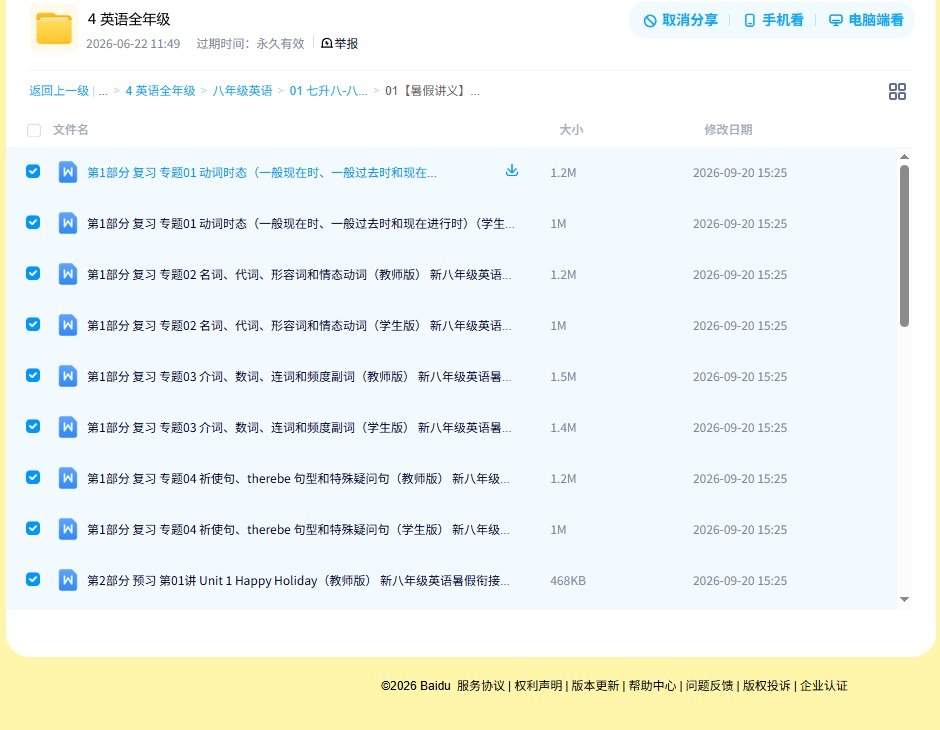Navigate to 八年级英语 breadcrumb
Image resolution: width=940 pixels, height=730 pixels.
242,91
